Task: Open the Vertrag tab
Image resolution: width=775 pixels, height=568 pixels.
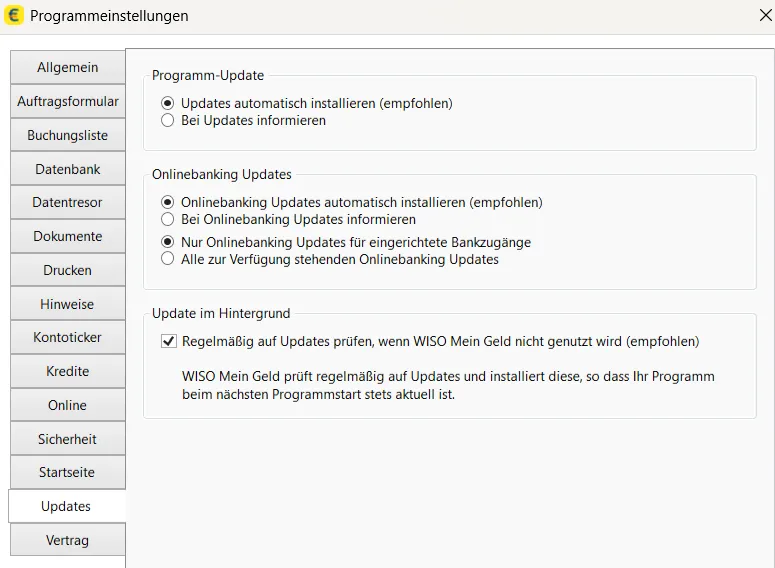Action: pos(67,540)
